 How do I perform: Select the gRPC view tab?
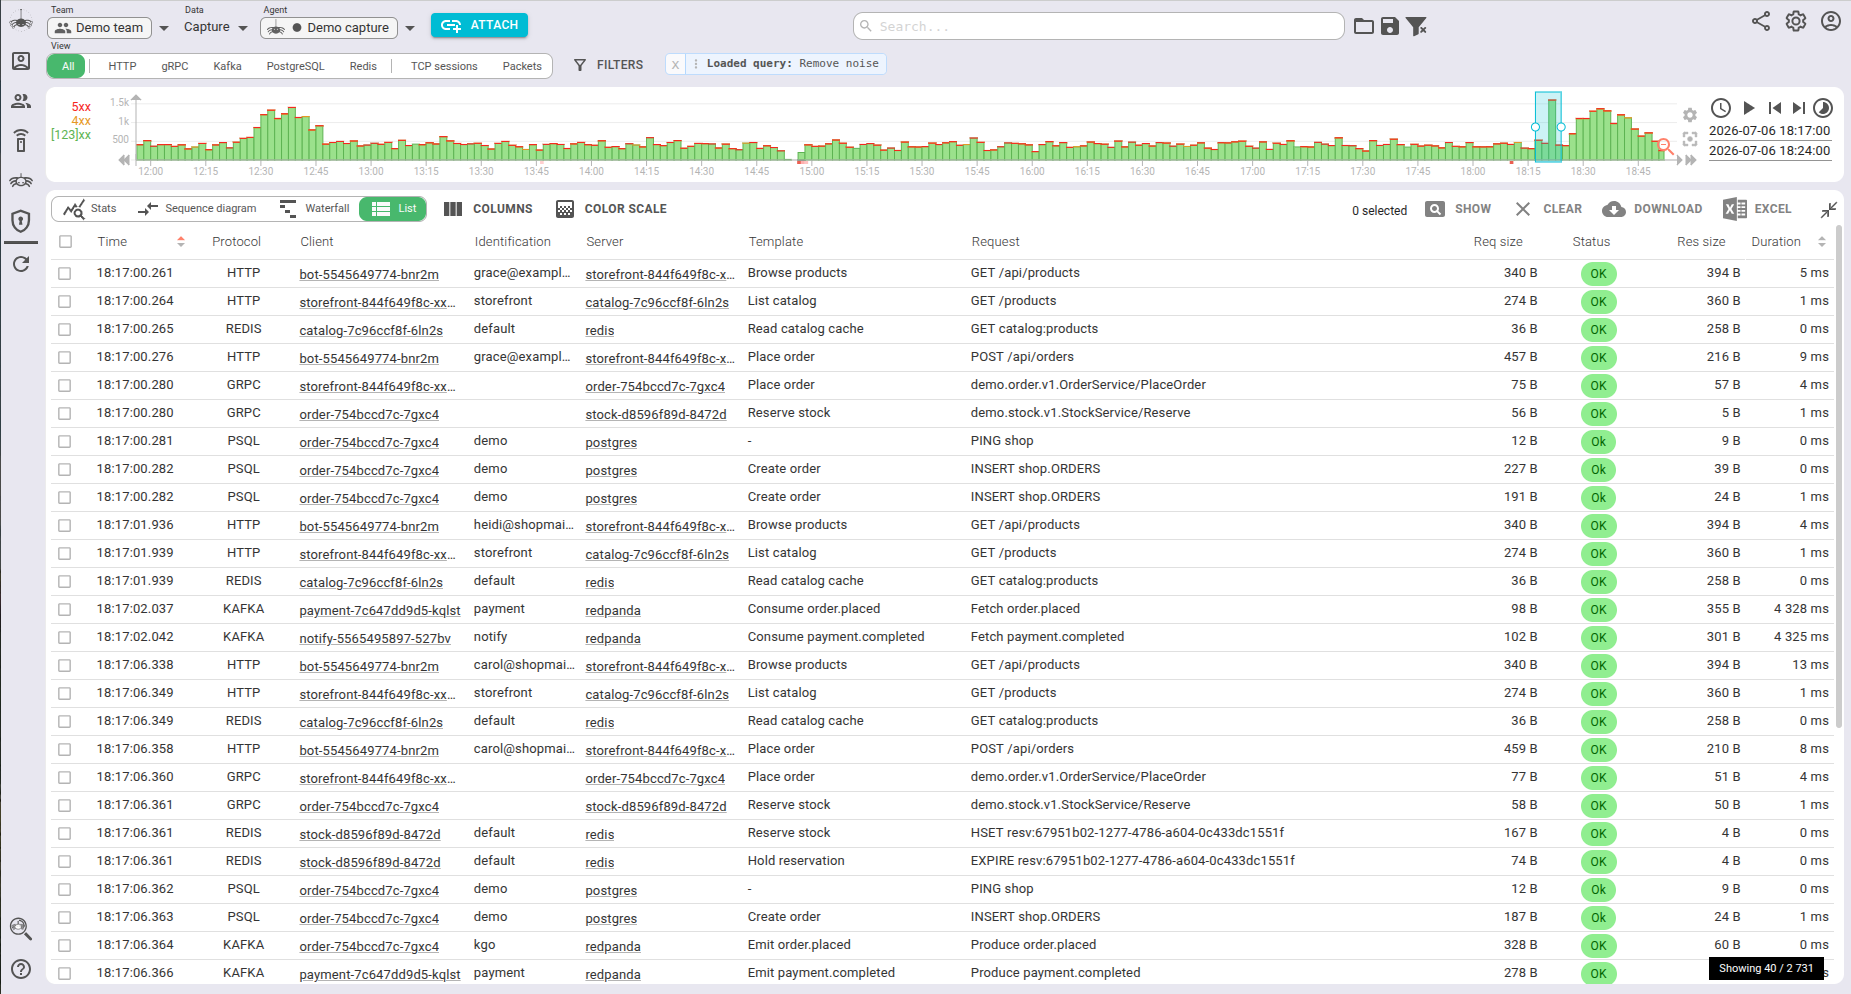click(x=175, y=66)
